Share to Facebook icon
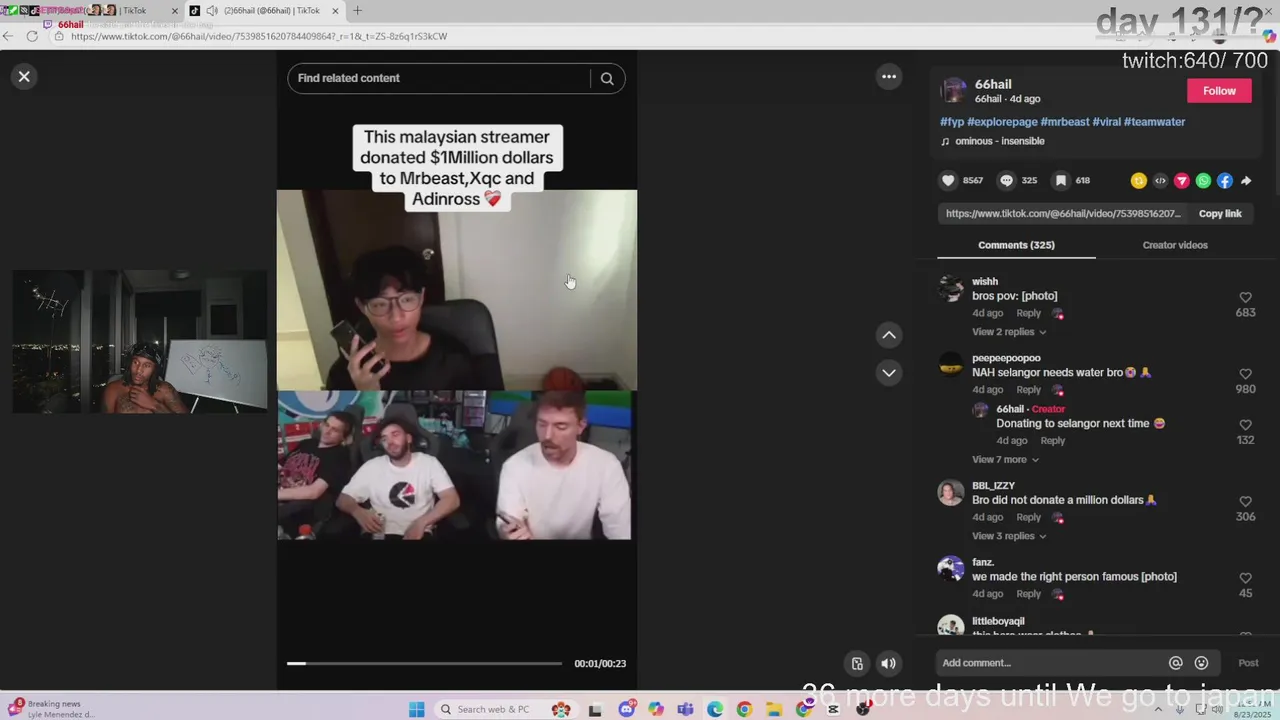1280x720 pixels. 1225,181
